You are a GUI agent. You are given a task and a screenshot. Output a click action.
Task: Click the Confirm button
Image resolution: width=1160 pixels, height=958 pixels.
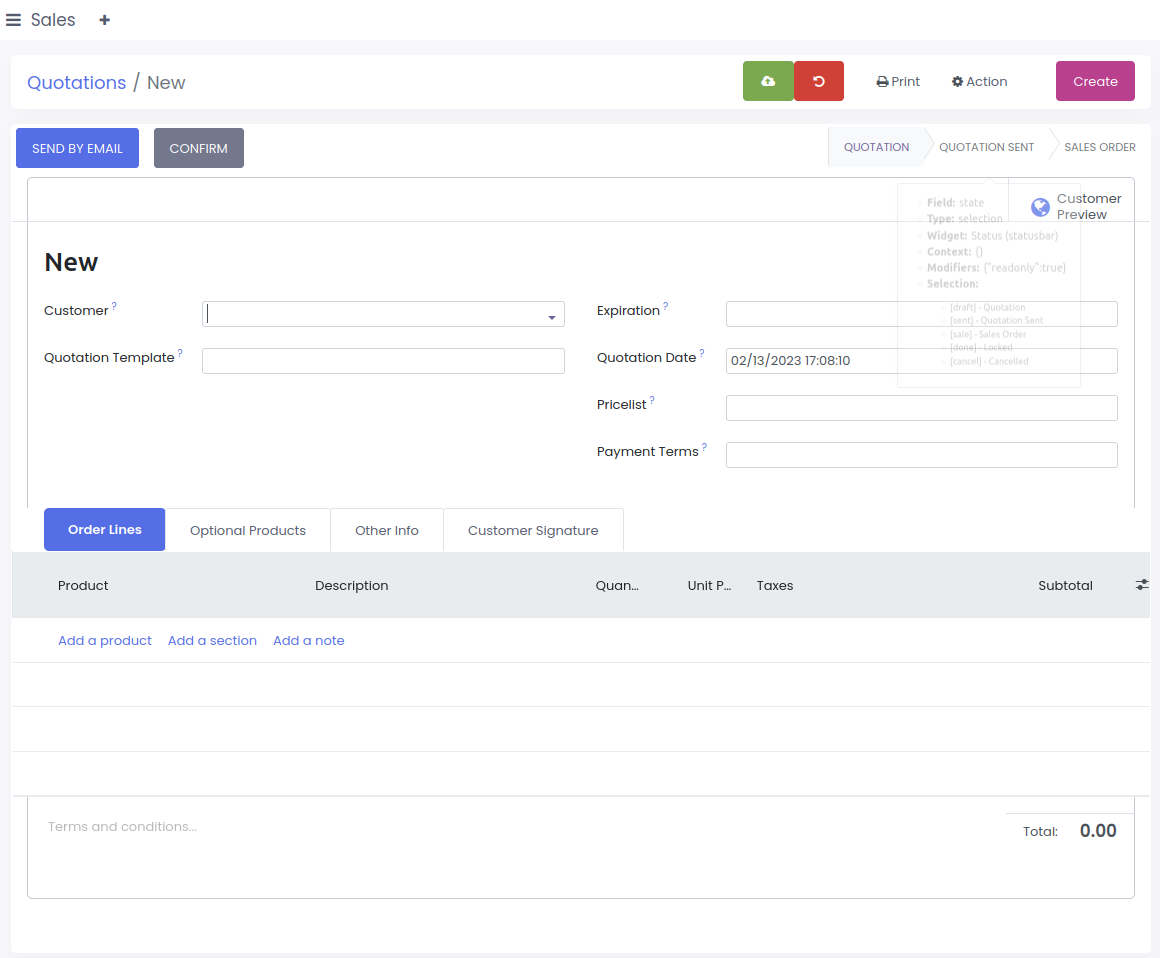pyautogui.click(x=199, y=148)
